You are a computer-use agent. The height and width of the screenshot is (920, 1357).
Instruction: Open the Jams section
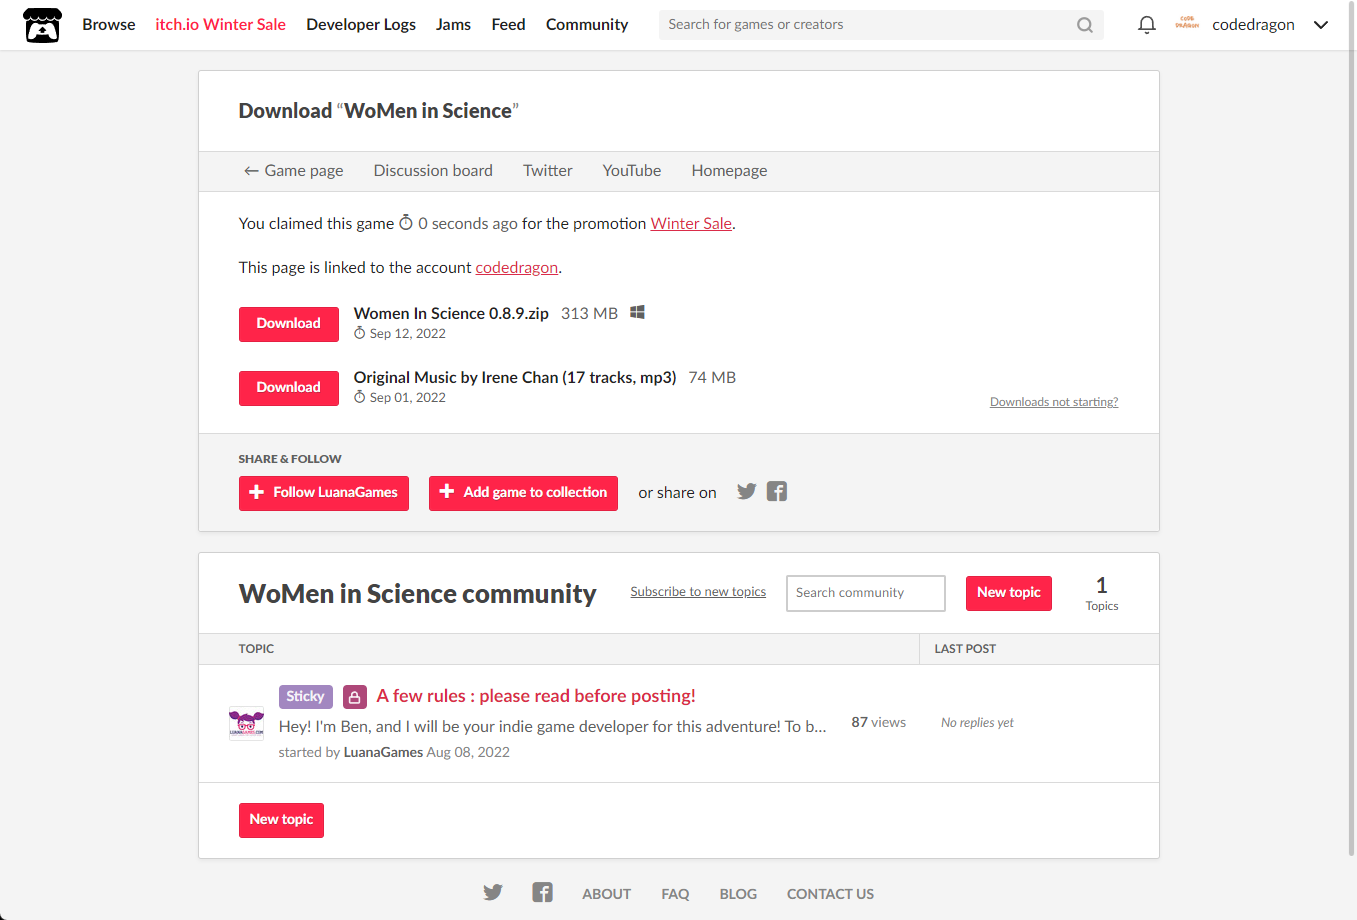pos(453,24)
